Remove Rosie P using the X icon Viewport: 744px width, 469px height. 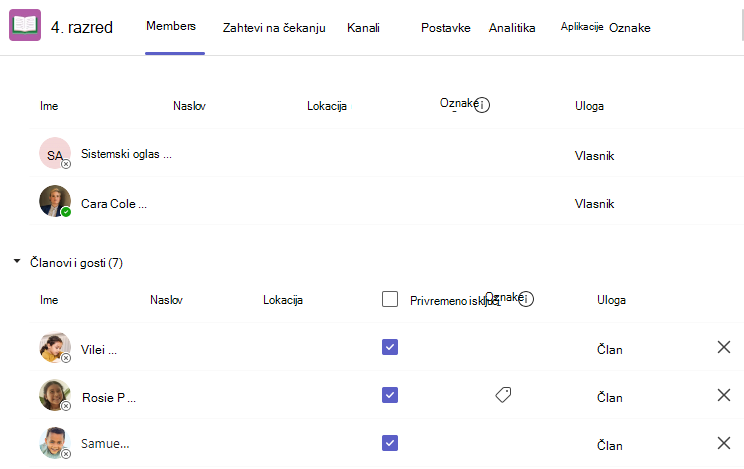tap(724, 395)
